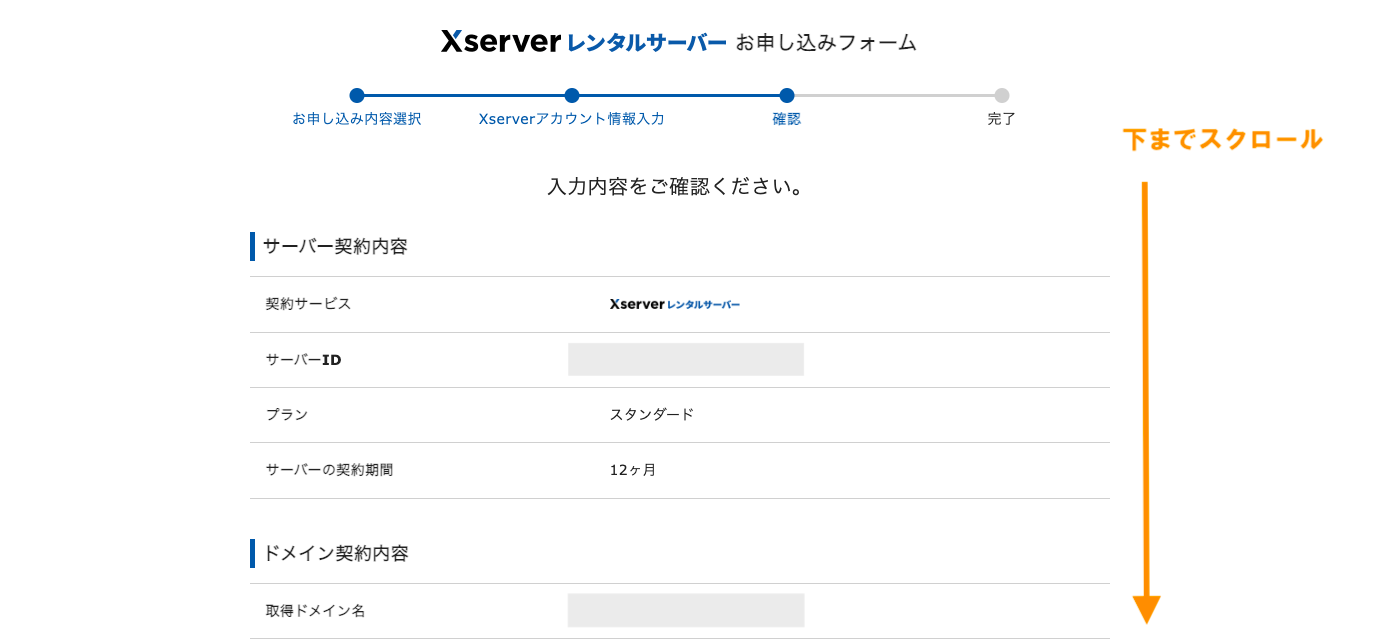Select the お申し込み内容選択 step label
Image resolution: width=1384 pixels, height=642 pixels.
(x=357, y=119)
